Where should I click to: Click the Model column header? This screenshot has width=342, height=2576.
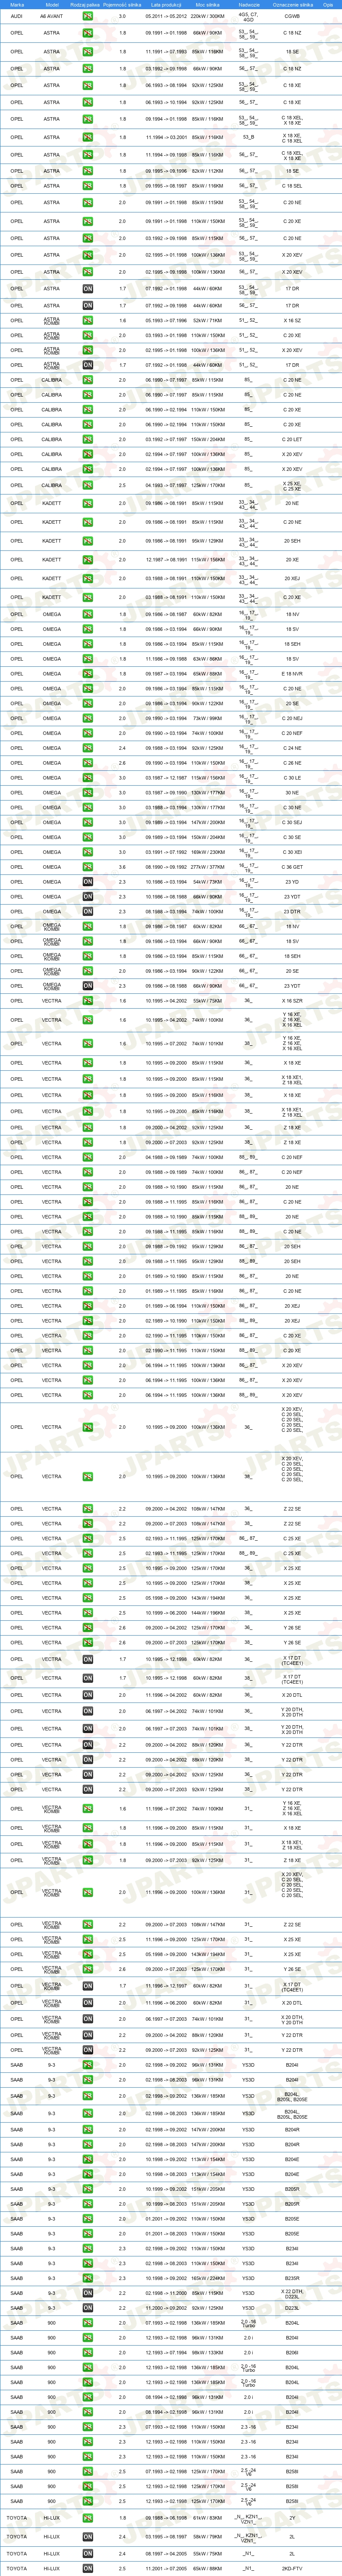(x=52, y=4)
